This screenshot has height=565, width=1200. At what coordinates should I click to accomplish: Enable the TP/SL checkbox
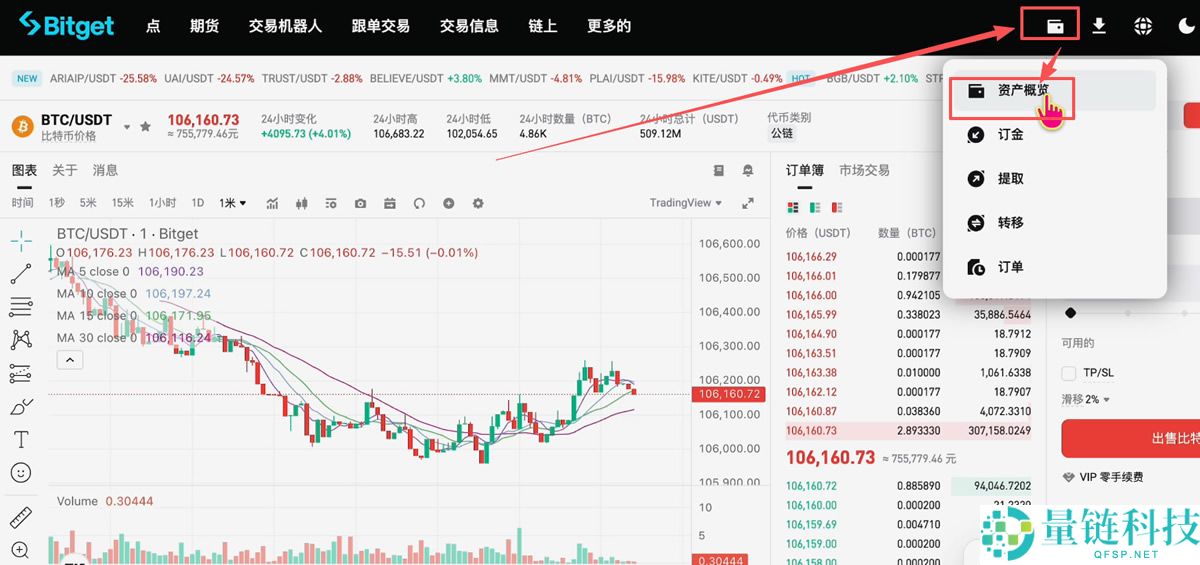coord(1069,373)
